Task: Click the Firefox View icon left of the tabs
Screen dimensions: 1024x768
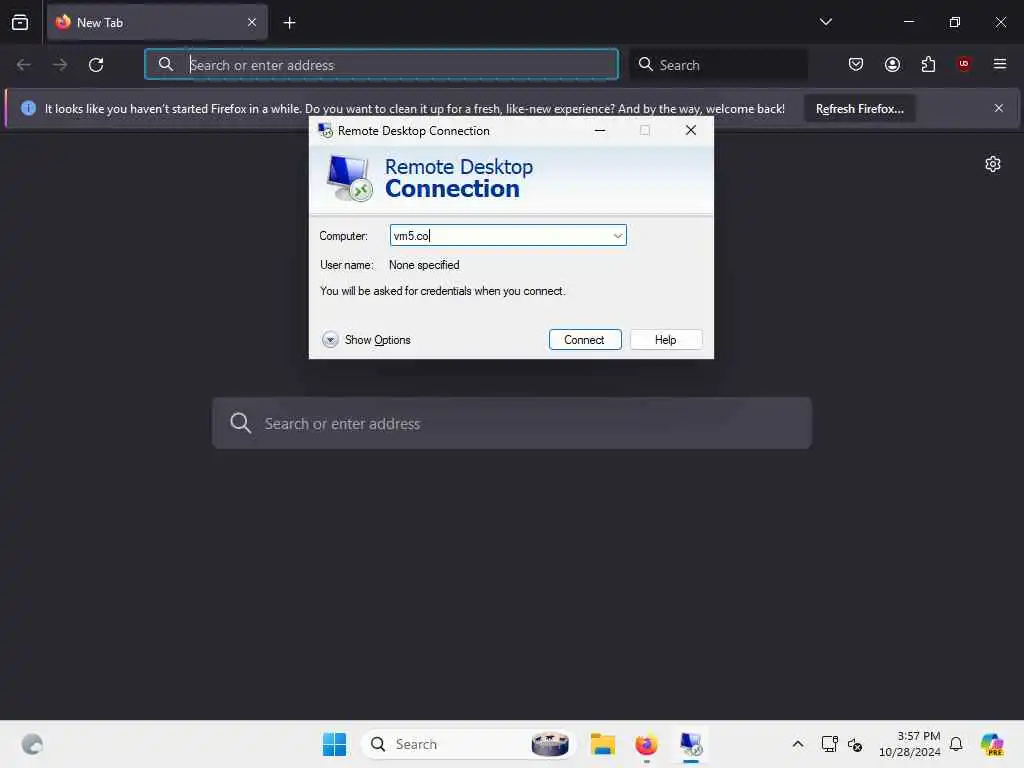Action: (x=20, y=22)
